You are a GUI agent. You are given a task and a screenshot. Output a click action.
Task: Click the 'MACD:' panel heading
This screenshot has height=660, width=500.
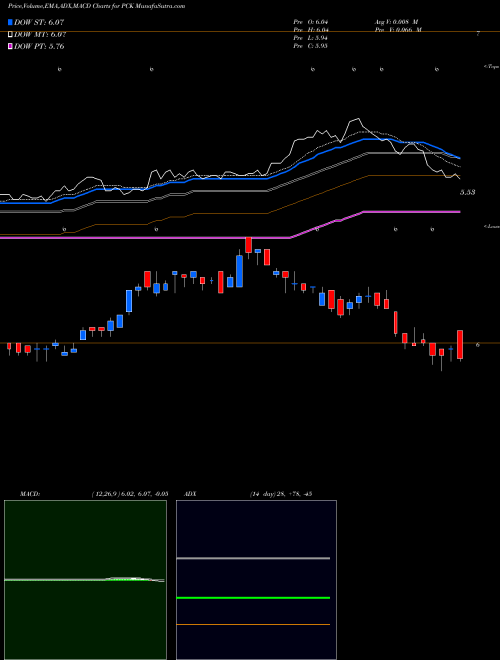29,494
